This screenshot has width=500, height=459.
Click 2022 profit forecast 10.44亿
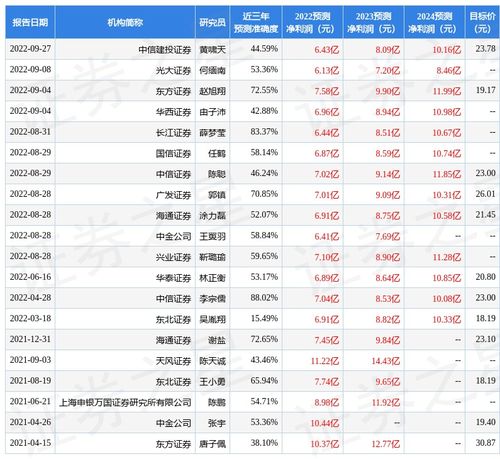coord(325,423)
